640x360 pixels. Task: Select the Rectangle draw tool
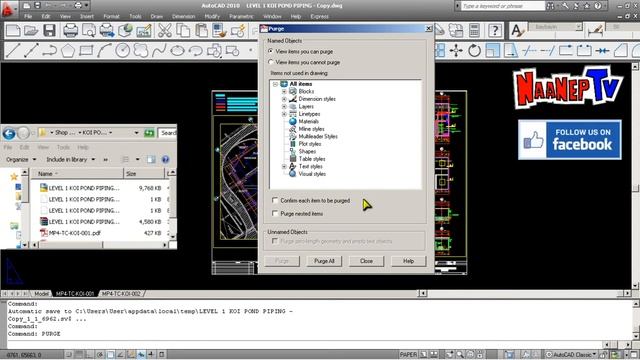pyautogui.click(x=86, y=51)
